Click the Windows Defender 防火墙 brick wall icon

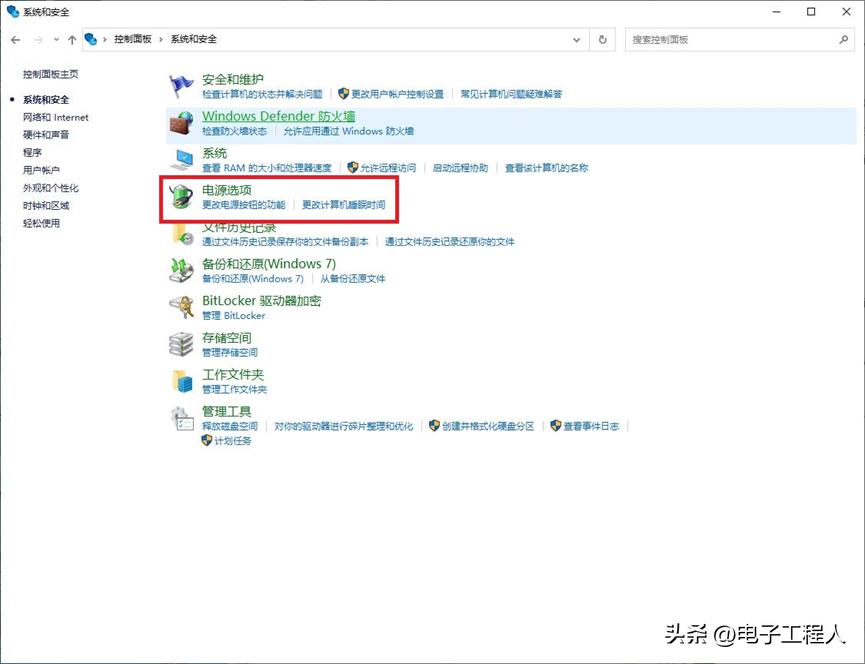click(182, 123)
